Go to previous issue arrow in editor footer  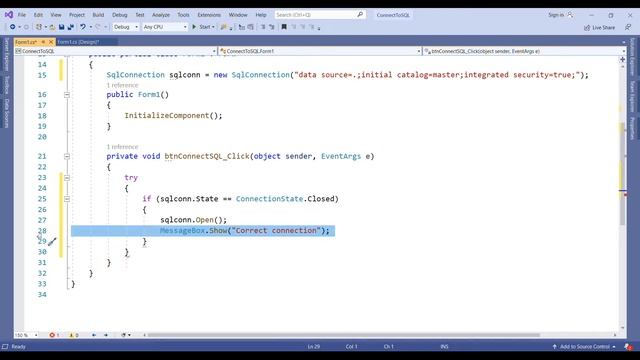tap(94, 335)
